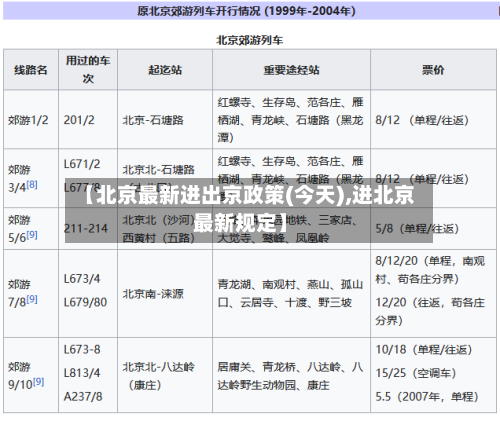The image size is (500, 421).
Task: Click the 用过的车次 column header
Action: pyautogui.click(x=88, y=70)
